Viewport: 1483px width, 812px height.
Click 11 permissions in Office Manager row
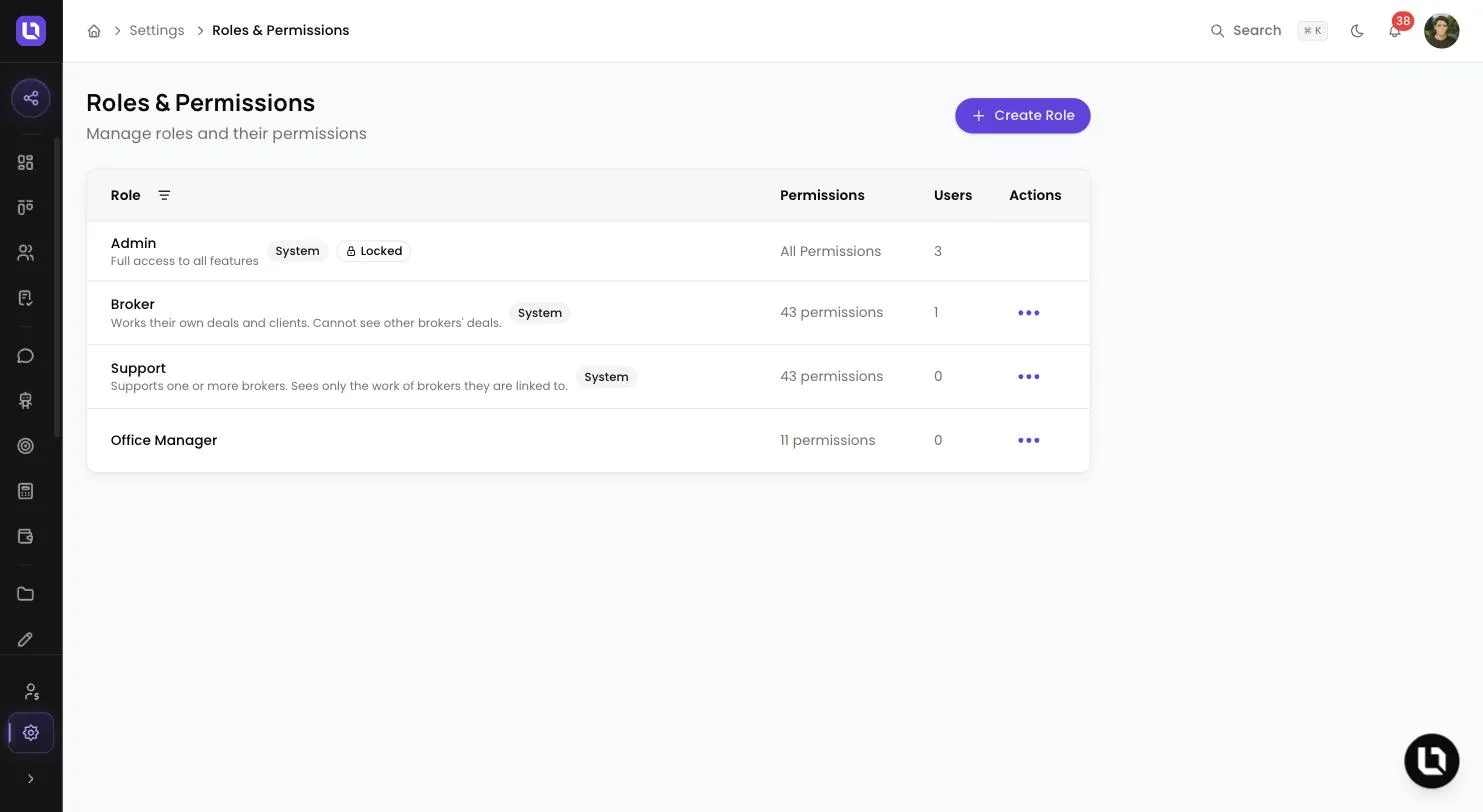[828, 440]
